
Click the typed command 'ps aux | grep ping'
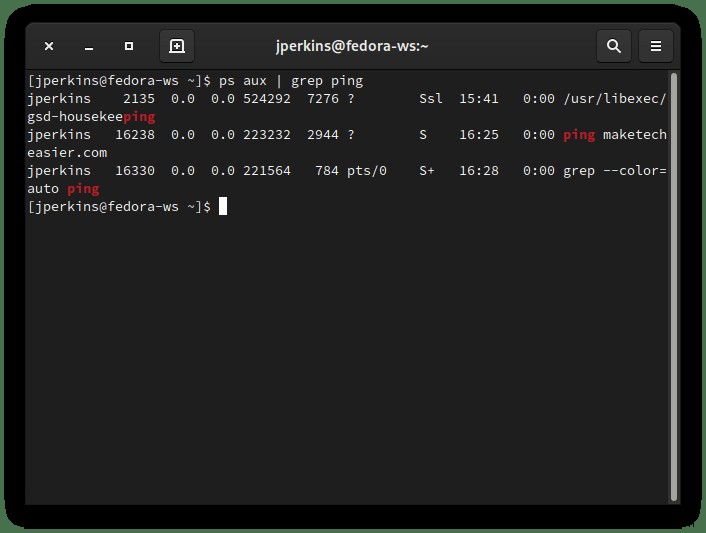tap(291, 81)
